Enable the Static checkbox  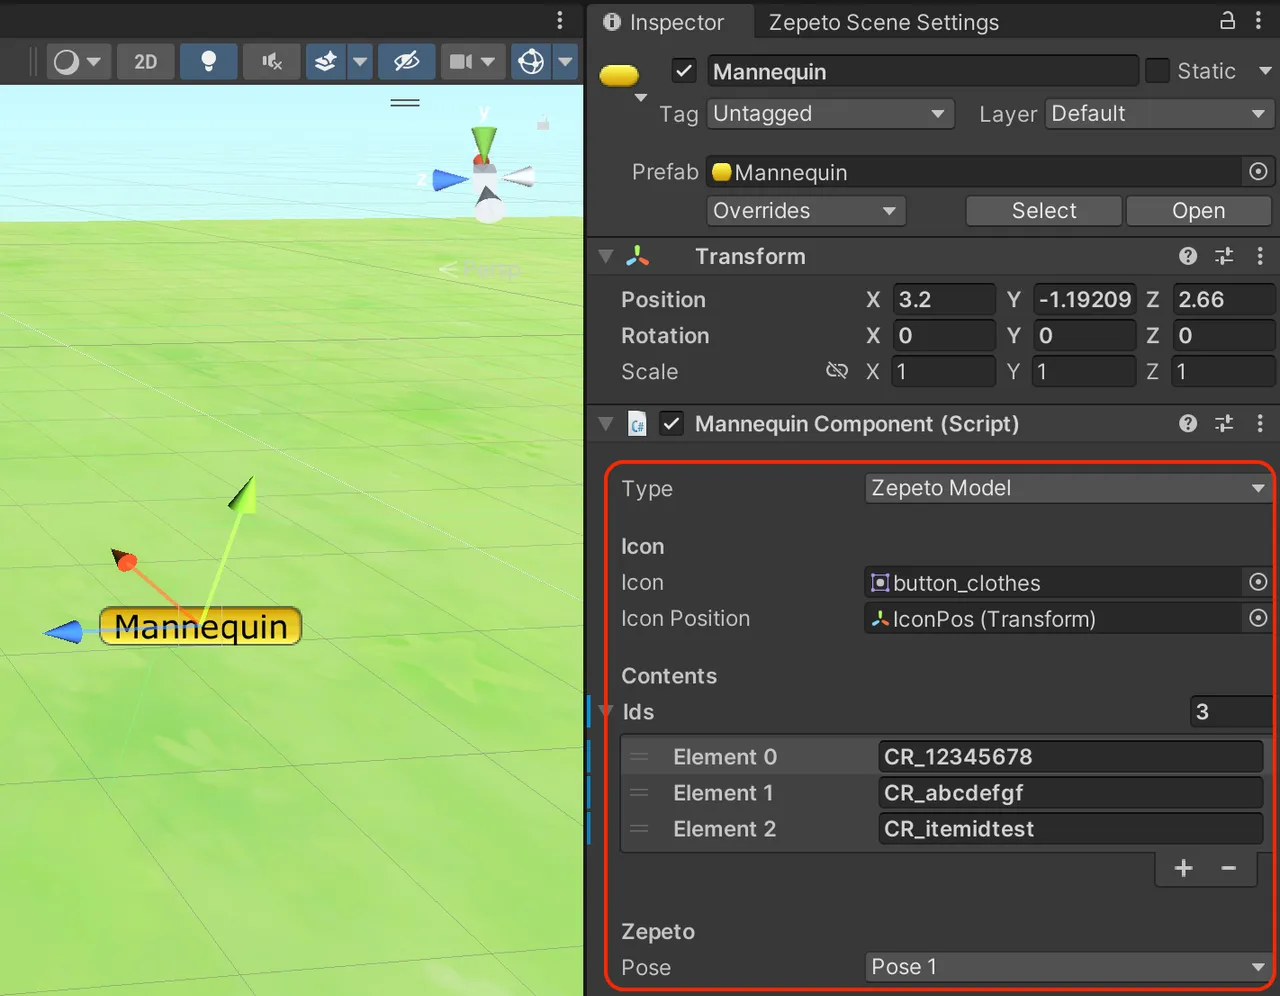1157,71
